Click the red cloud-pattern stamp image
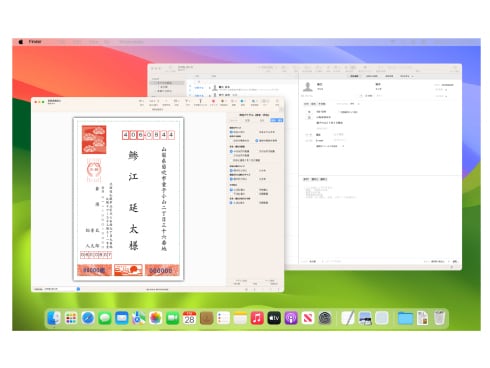This screenshot has width=490, height=368. pyautogui.click(x=94, y=139)
